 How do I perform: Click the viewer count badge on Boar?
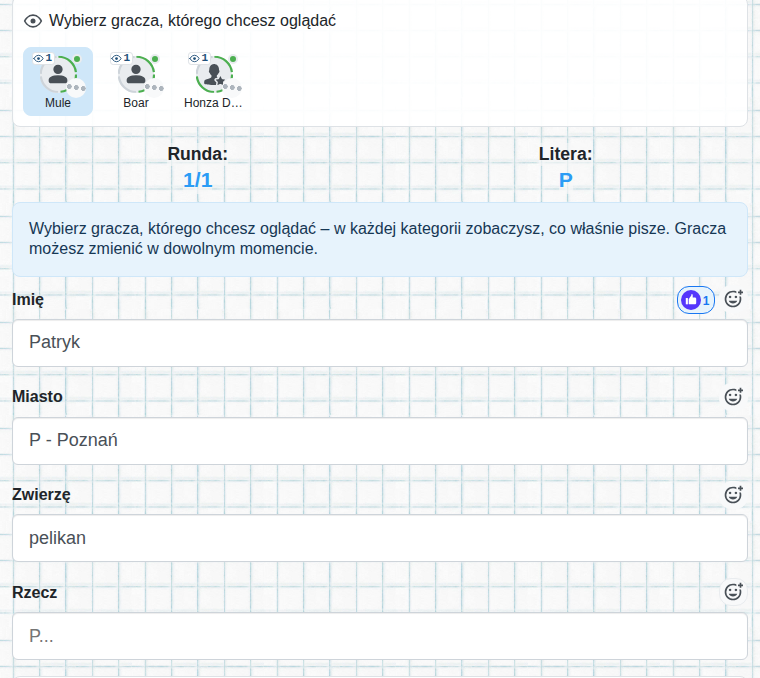click(121, 58)
